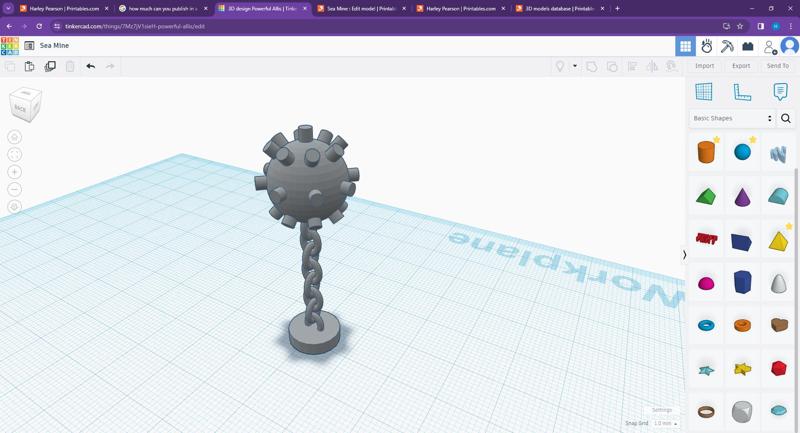Click the invite people icon
This screenshot has width=800, height=433.
[x=770, y=47]
